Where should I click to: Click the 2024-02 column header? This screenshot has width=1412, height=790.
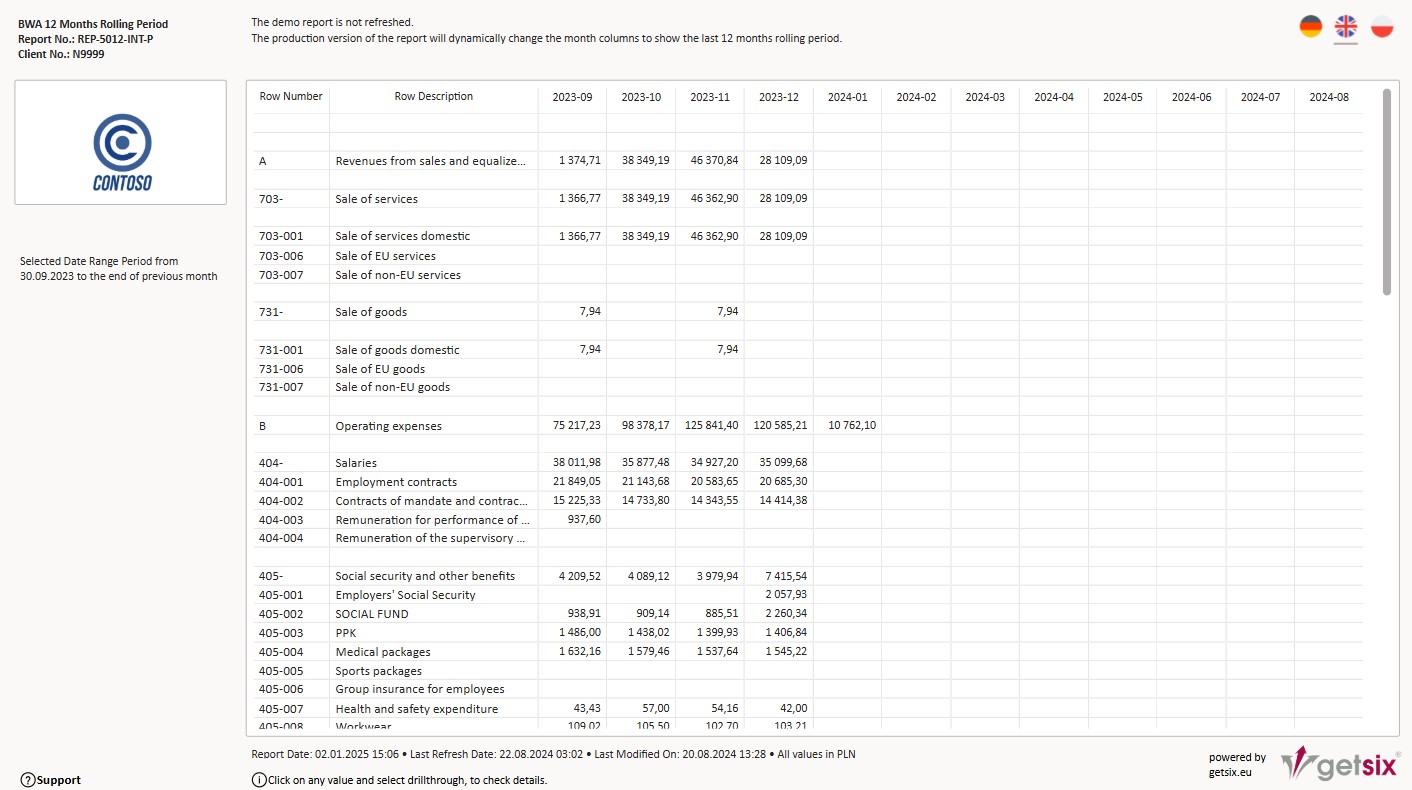click(916, 98)
